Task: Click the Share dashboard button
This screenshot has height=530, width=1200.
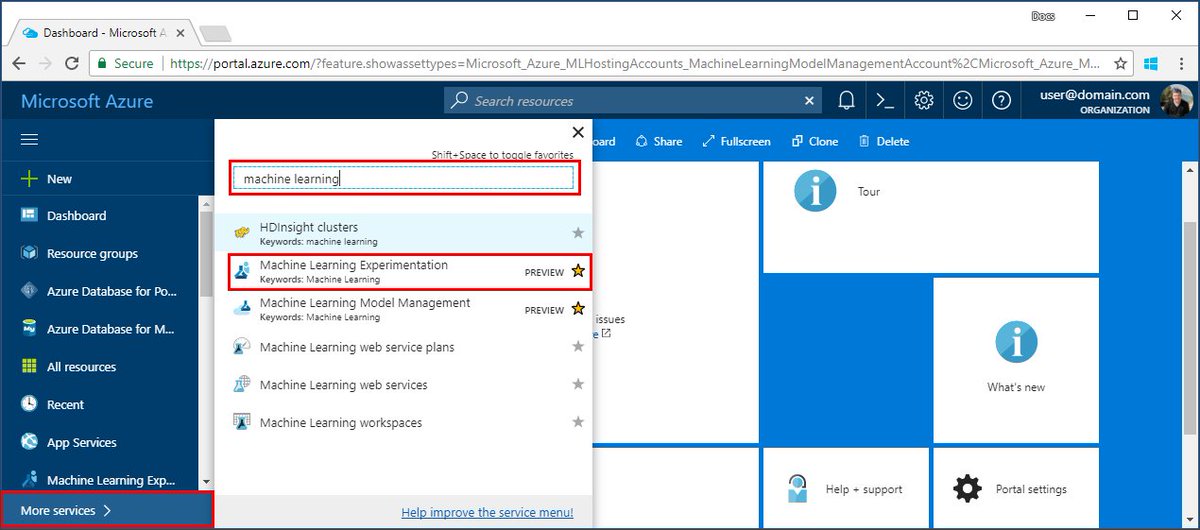Action: click(x=659, y=142)
